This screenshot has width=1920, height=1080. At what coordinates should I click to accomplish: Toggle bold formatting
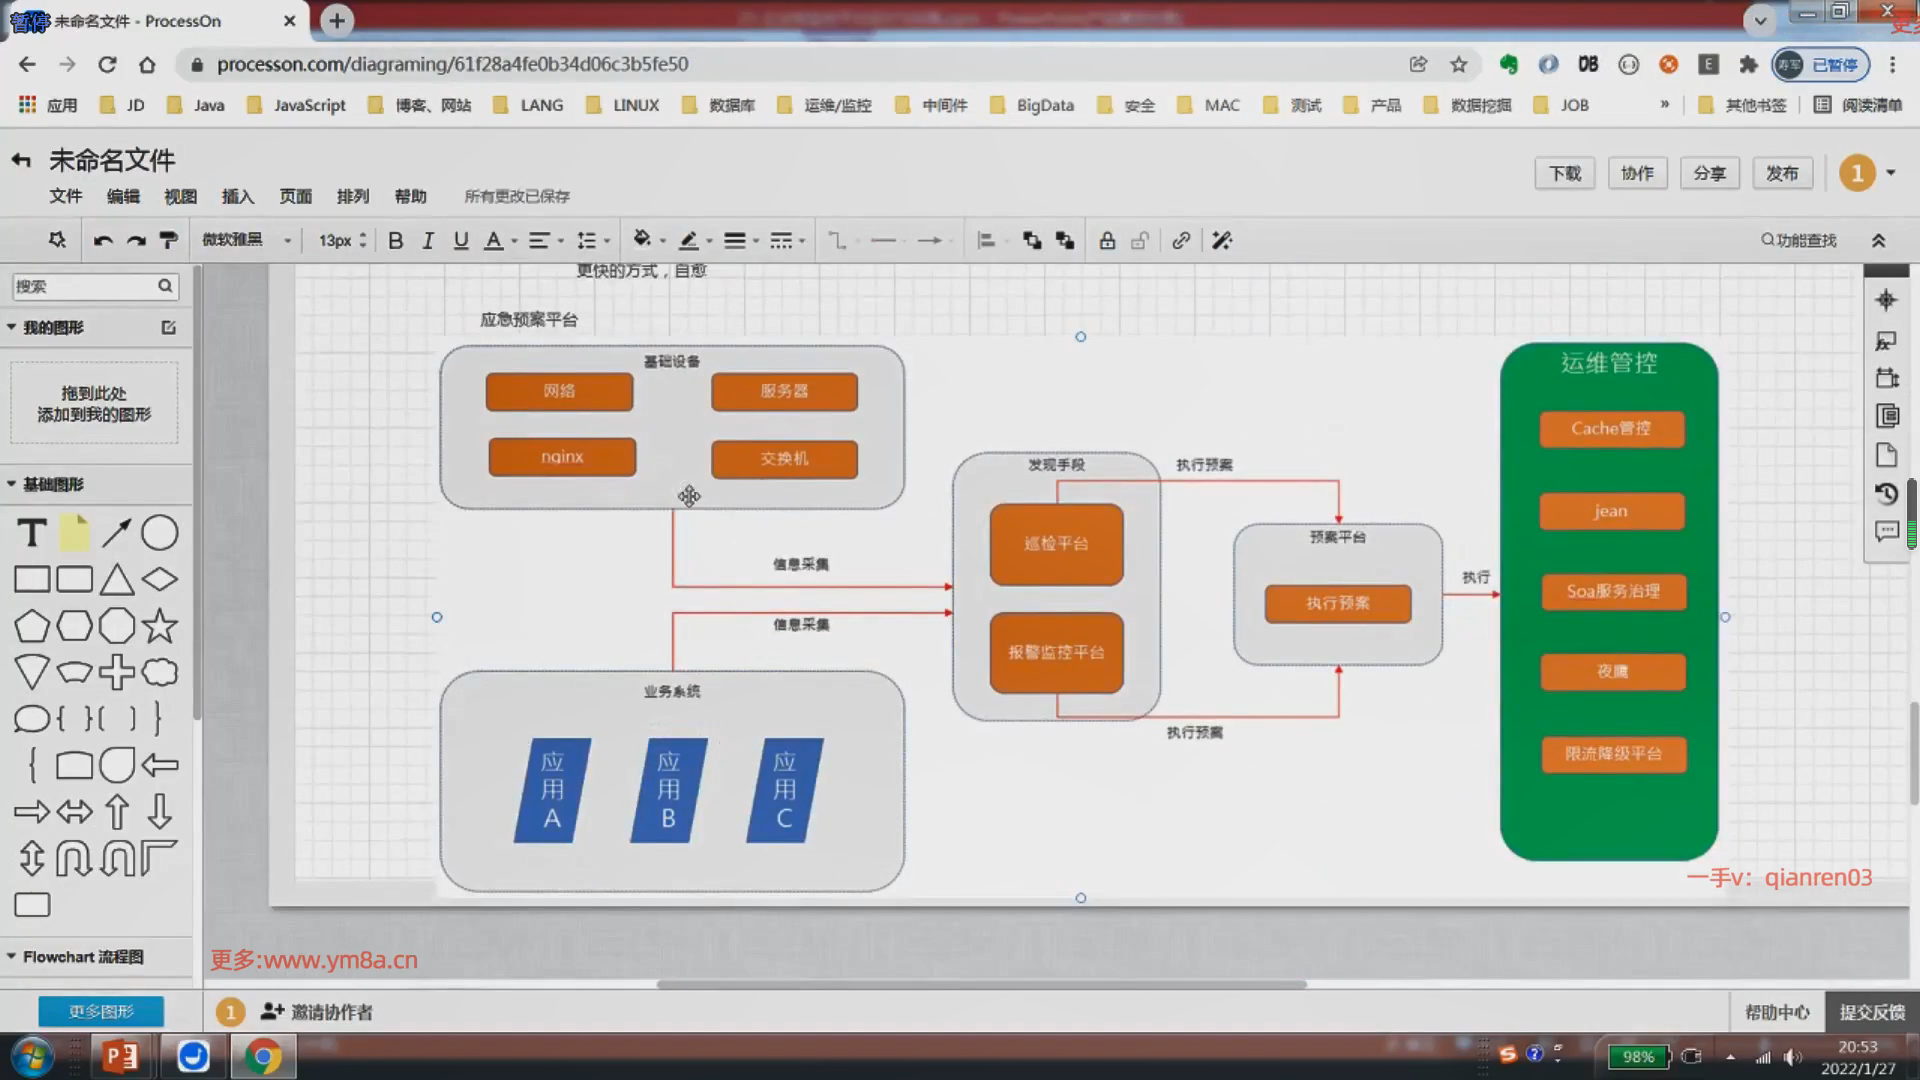tap(395, 240)
